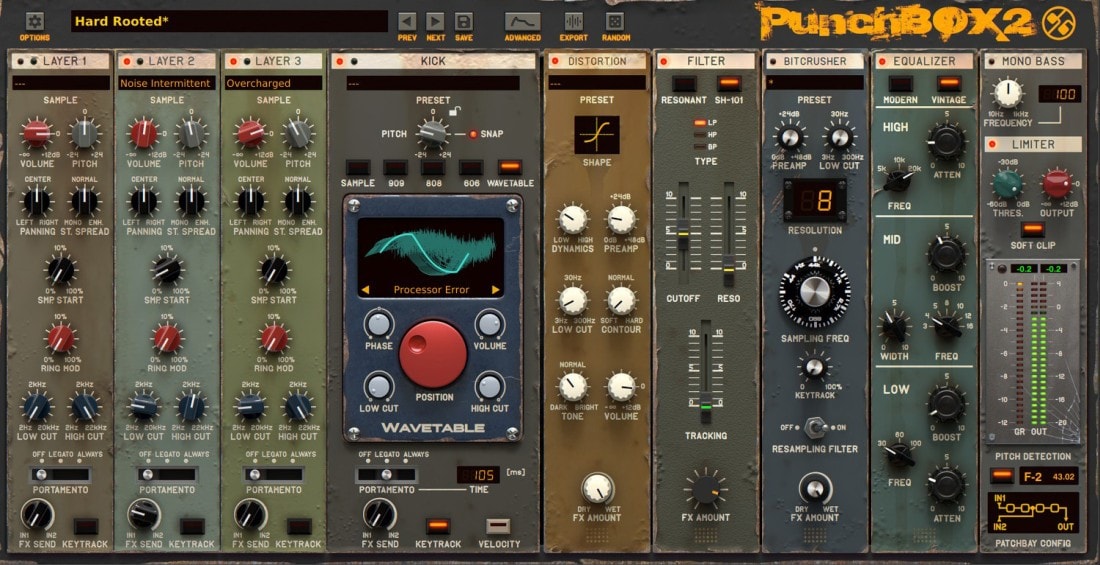Flip the Resampling Filter on/off switch
1100x565 pixels.
click(x=814, y=427)
